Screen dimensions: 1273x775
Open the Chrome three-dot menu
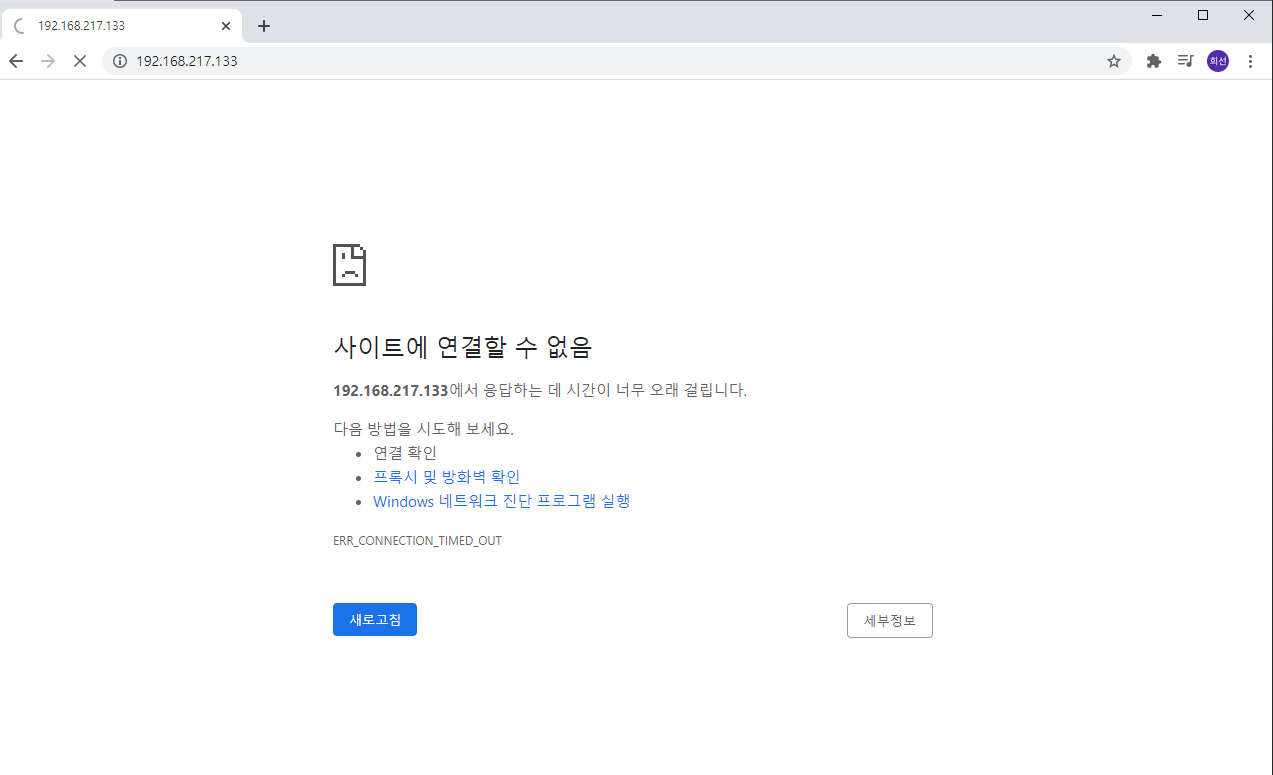tap(1250, 61)
